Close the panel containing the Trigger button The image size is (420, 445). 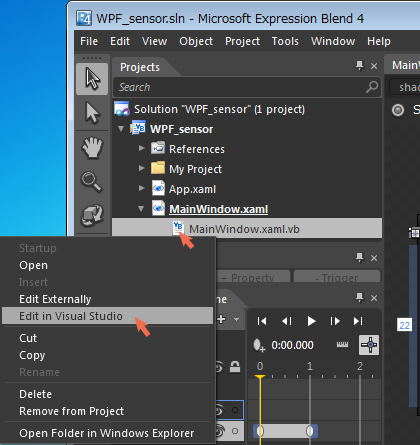click(x=374, y=258)
